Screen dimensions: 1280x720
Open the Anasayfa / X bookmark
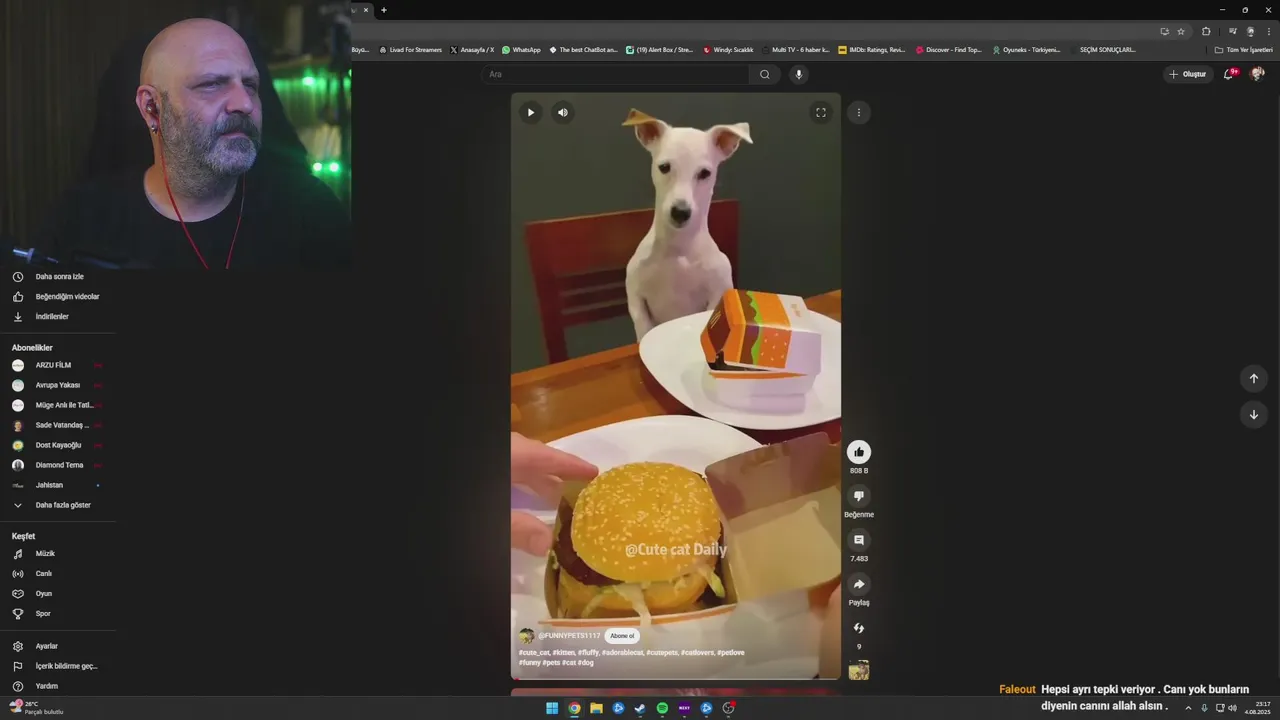pyautogui.click(x=472, y=49)
